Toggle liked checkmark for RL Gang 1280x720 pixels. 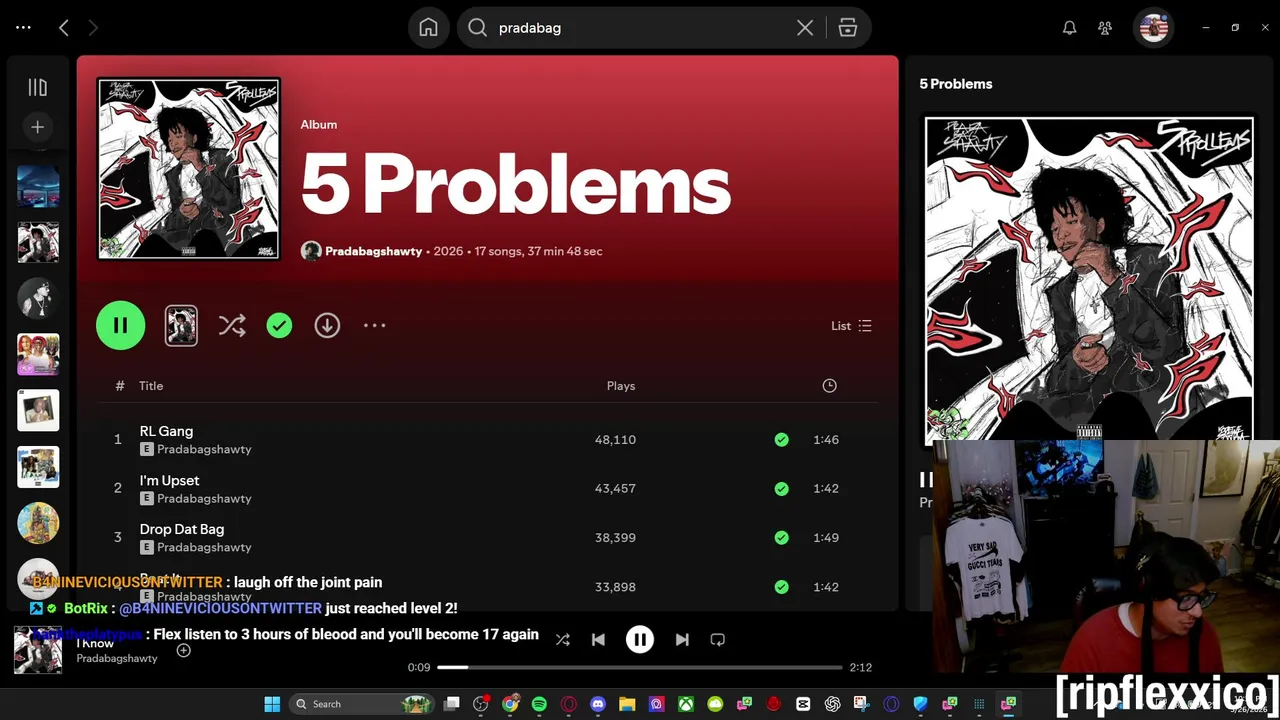781,439
